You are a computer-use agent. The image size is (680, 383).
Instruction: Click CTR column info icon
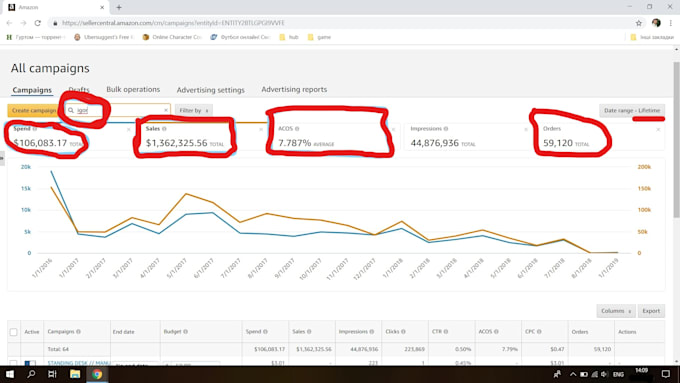[x=446, y=332]
